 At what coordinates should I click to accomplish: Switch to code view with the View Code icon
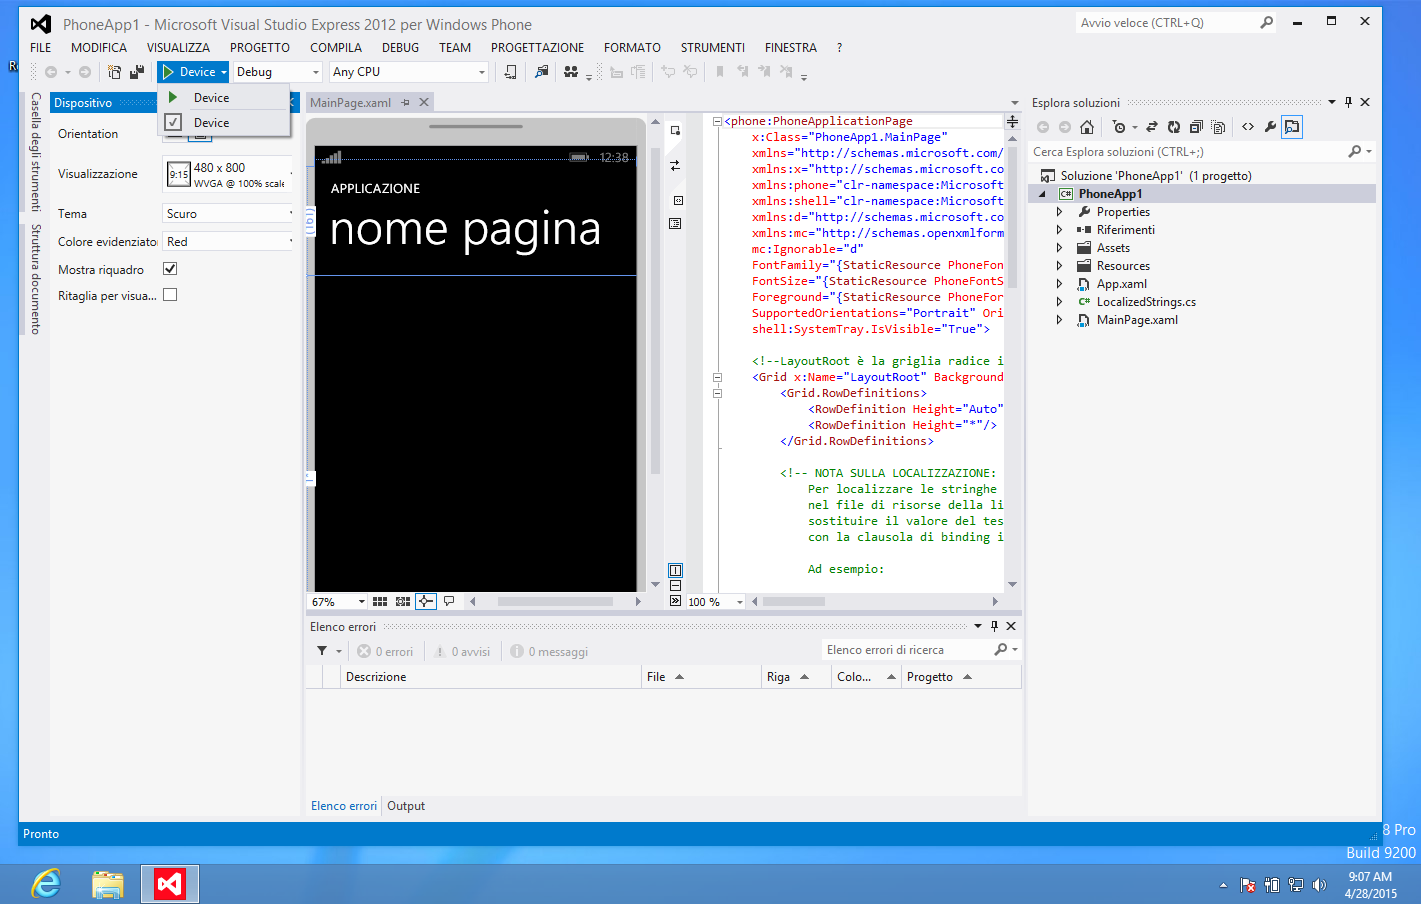point(1248,127)
